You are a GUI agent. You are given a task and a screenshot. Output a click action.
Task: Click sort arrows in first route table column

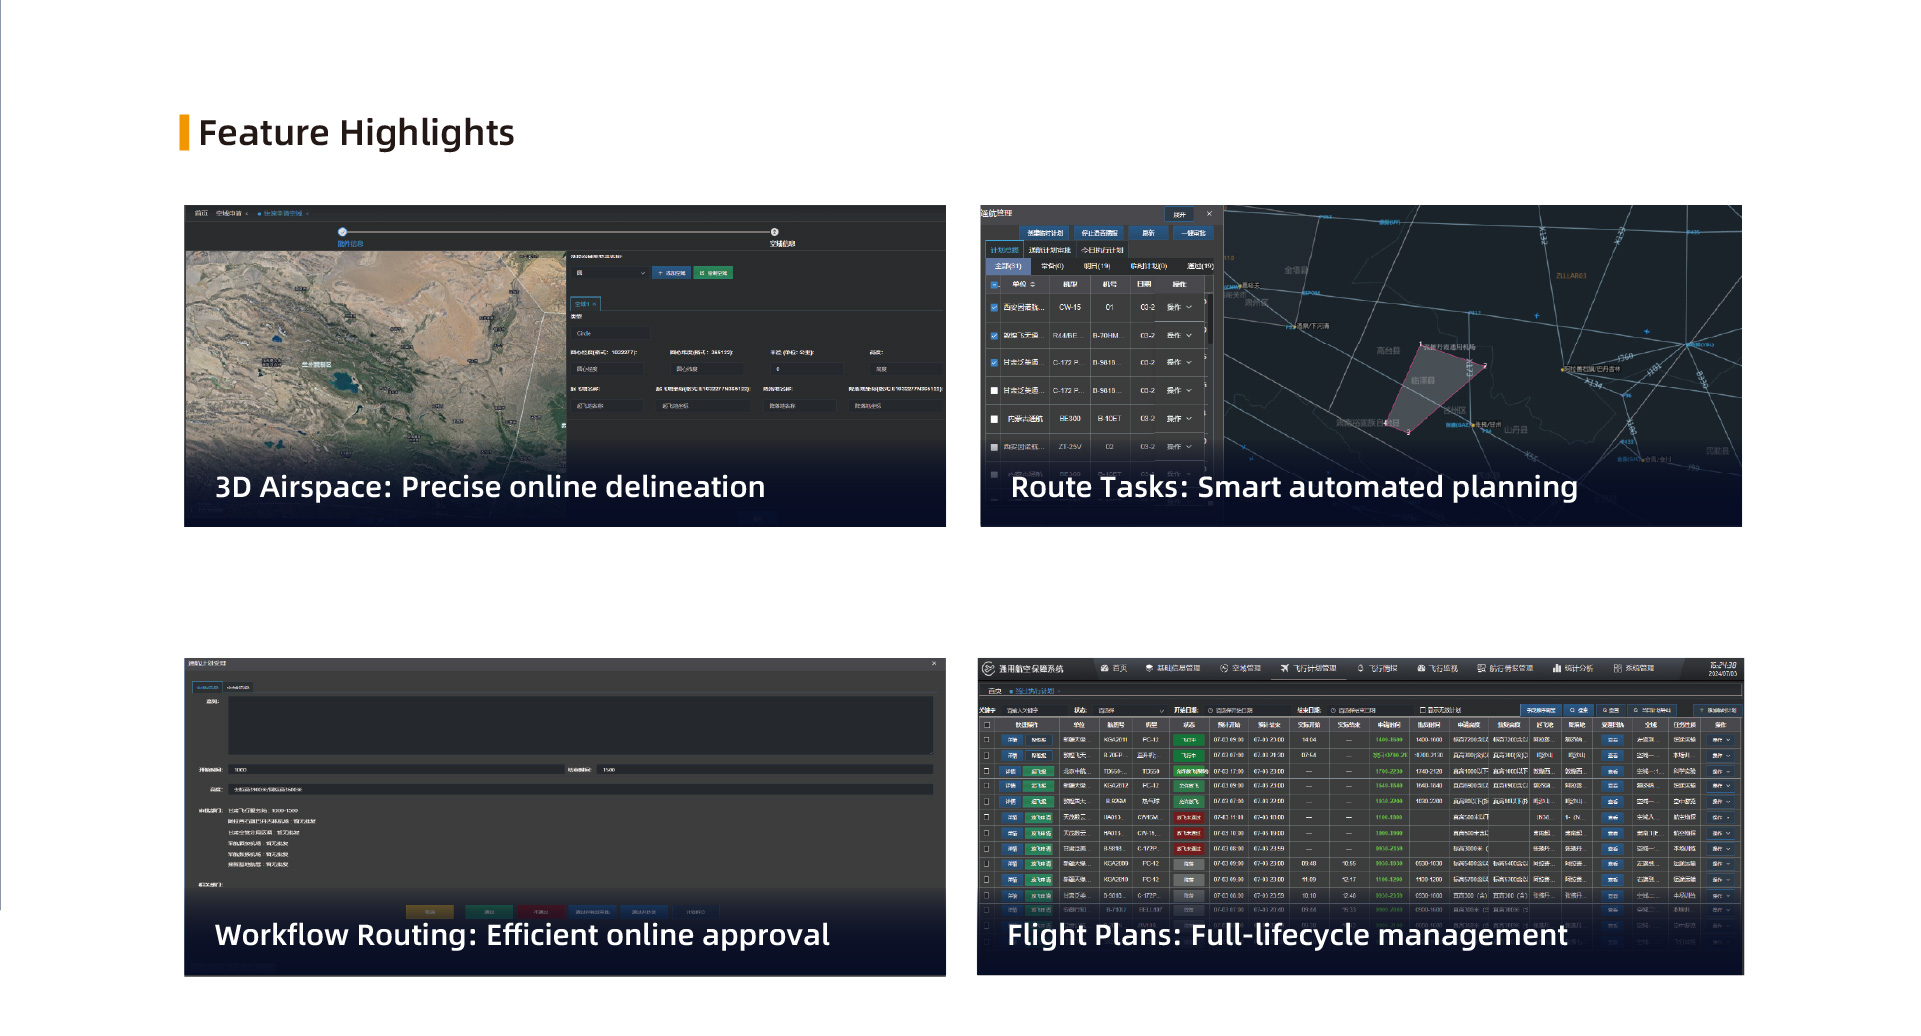[1033, 284]
